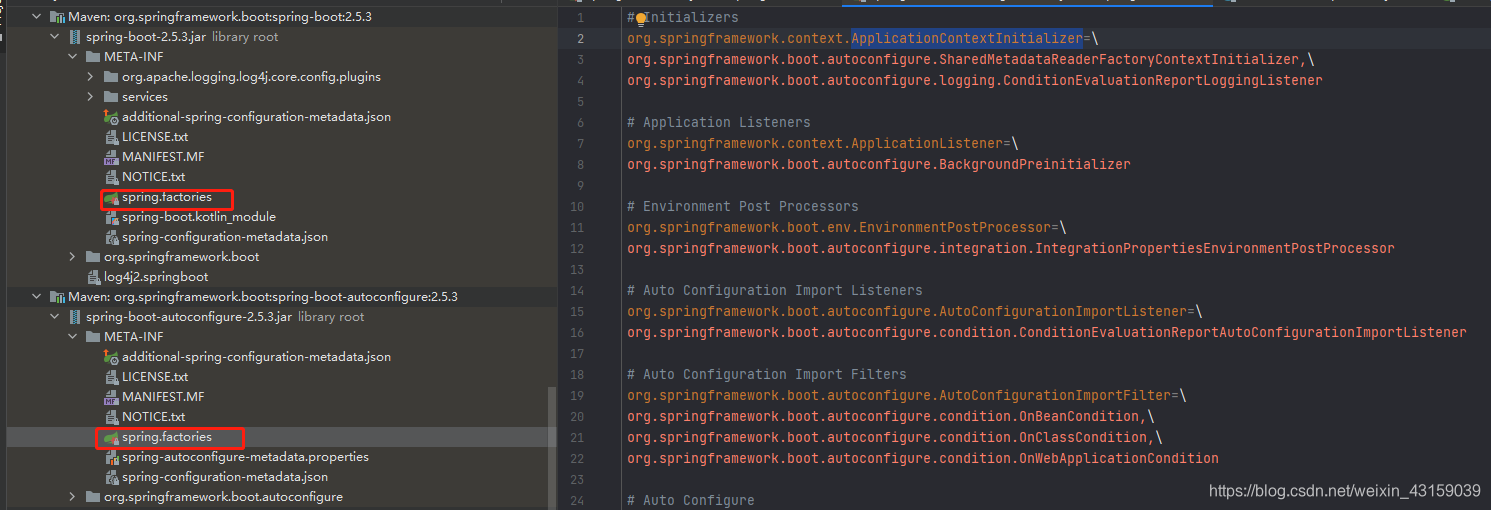Click the ConditionEvaluationReportLoggingListener line
1491x510 pixels.
point(975,80)
